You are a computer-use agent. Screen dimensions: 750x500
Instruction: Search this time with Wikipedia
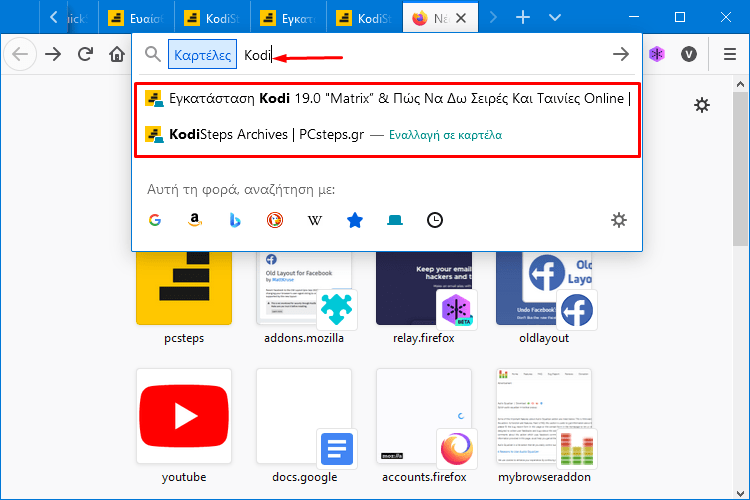(x=314, y=220)
